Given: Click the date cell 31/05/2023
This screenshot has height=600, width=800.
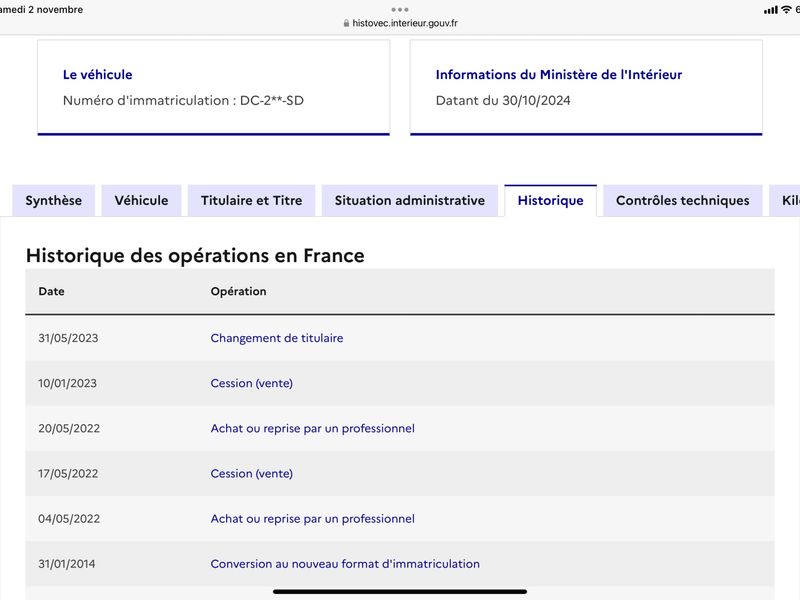Looking at the screenshot, I should 68,338.
